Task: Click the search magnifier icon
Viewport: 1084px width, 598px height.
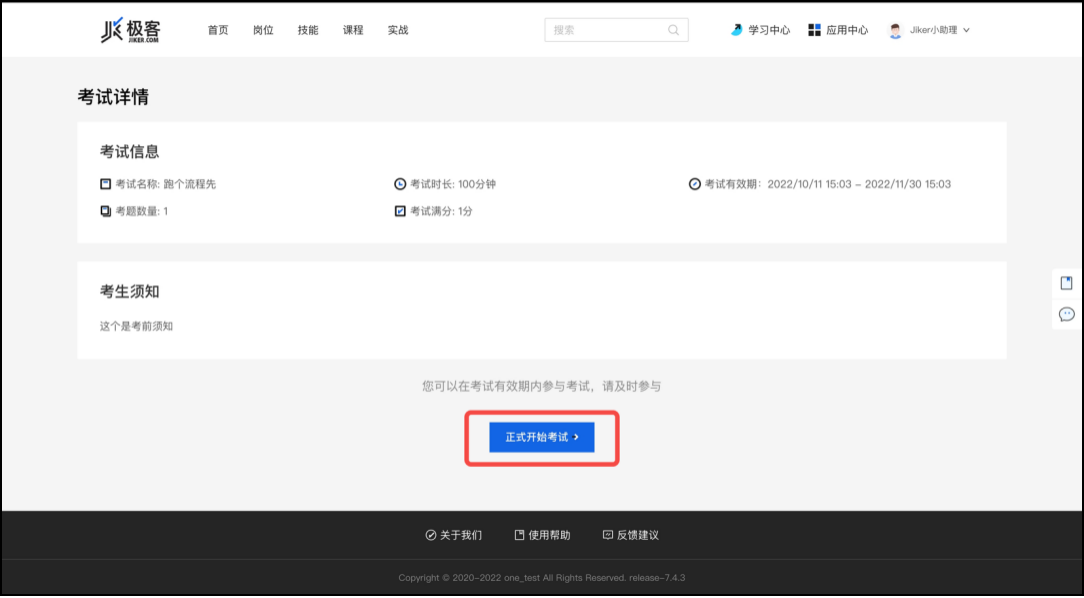Action: [x=674, y=30]
